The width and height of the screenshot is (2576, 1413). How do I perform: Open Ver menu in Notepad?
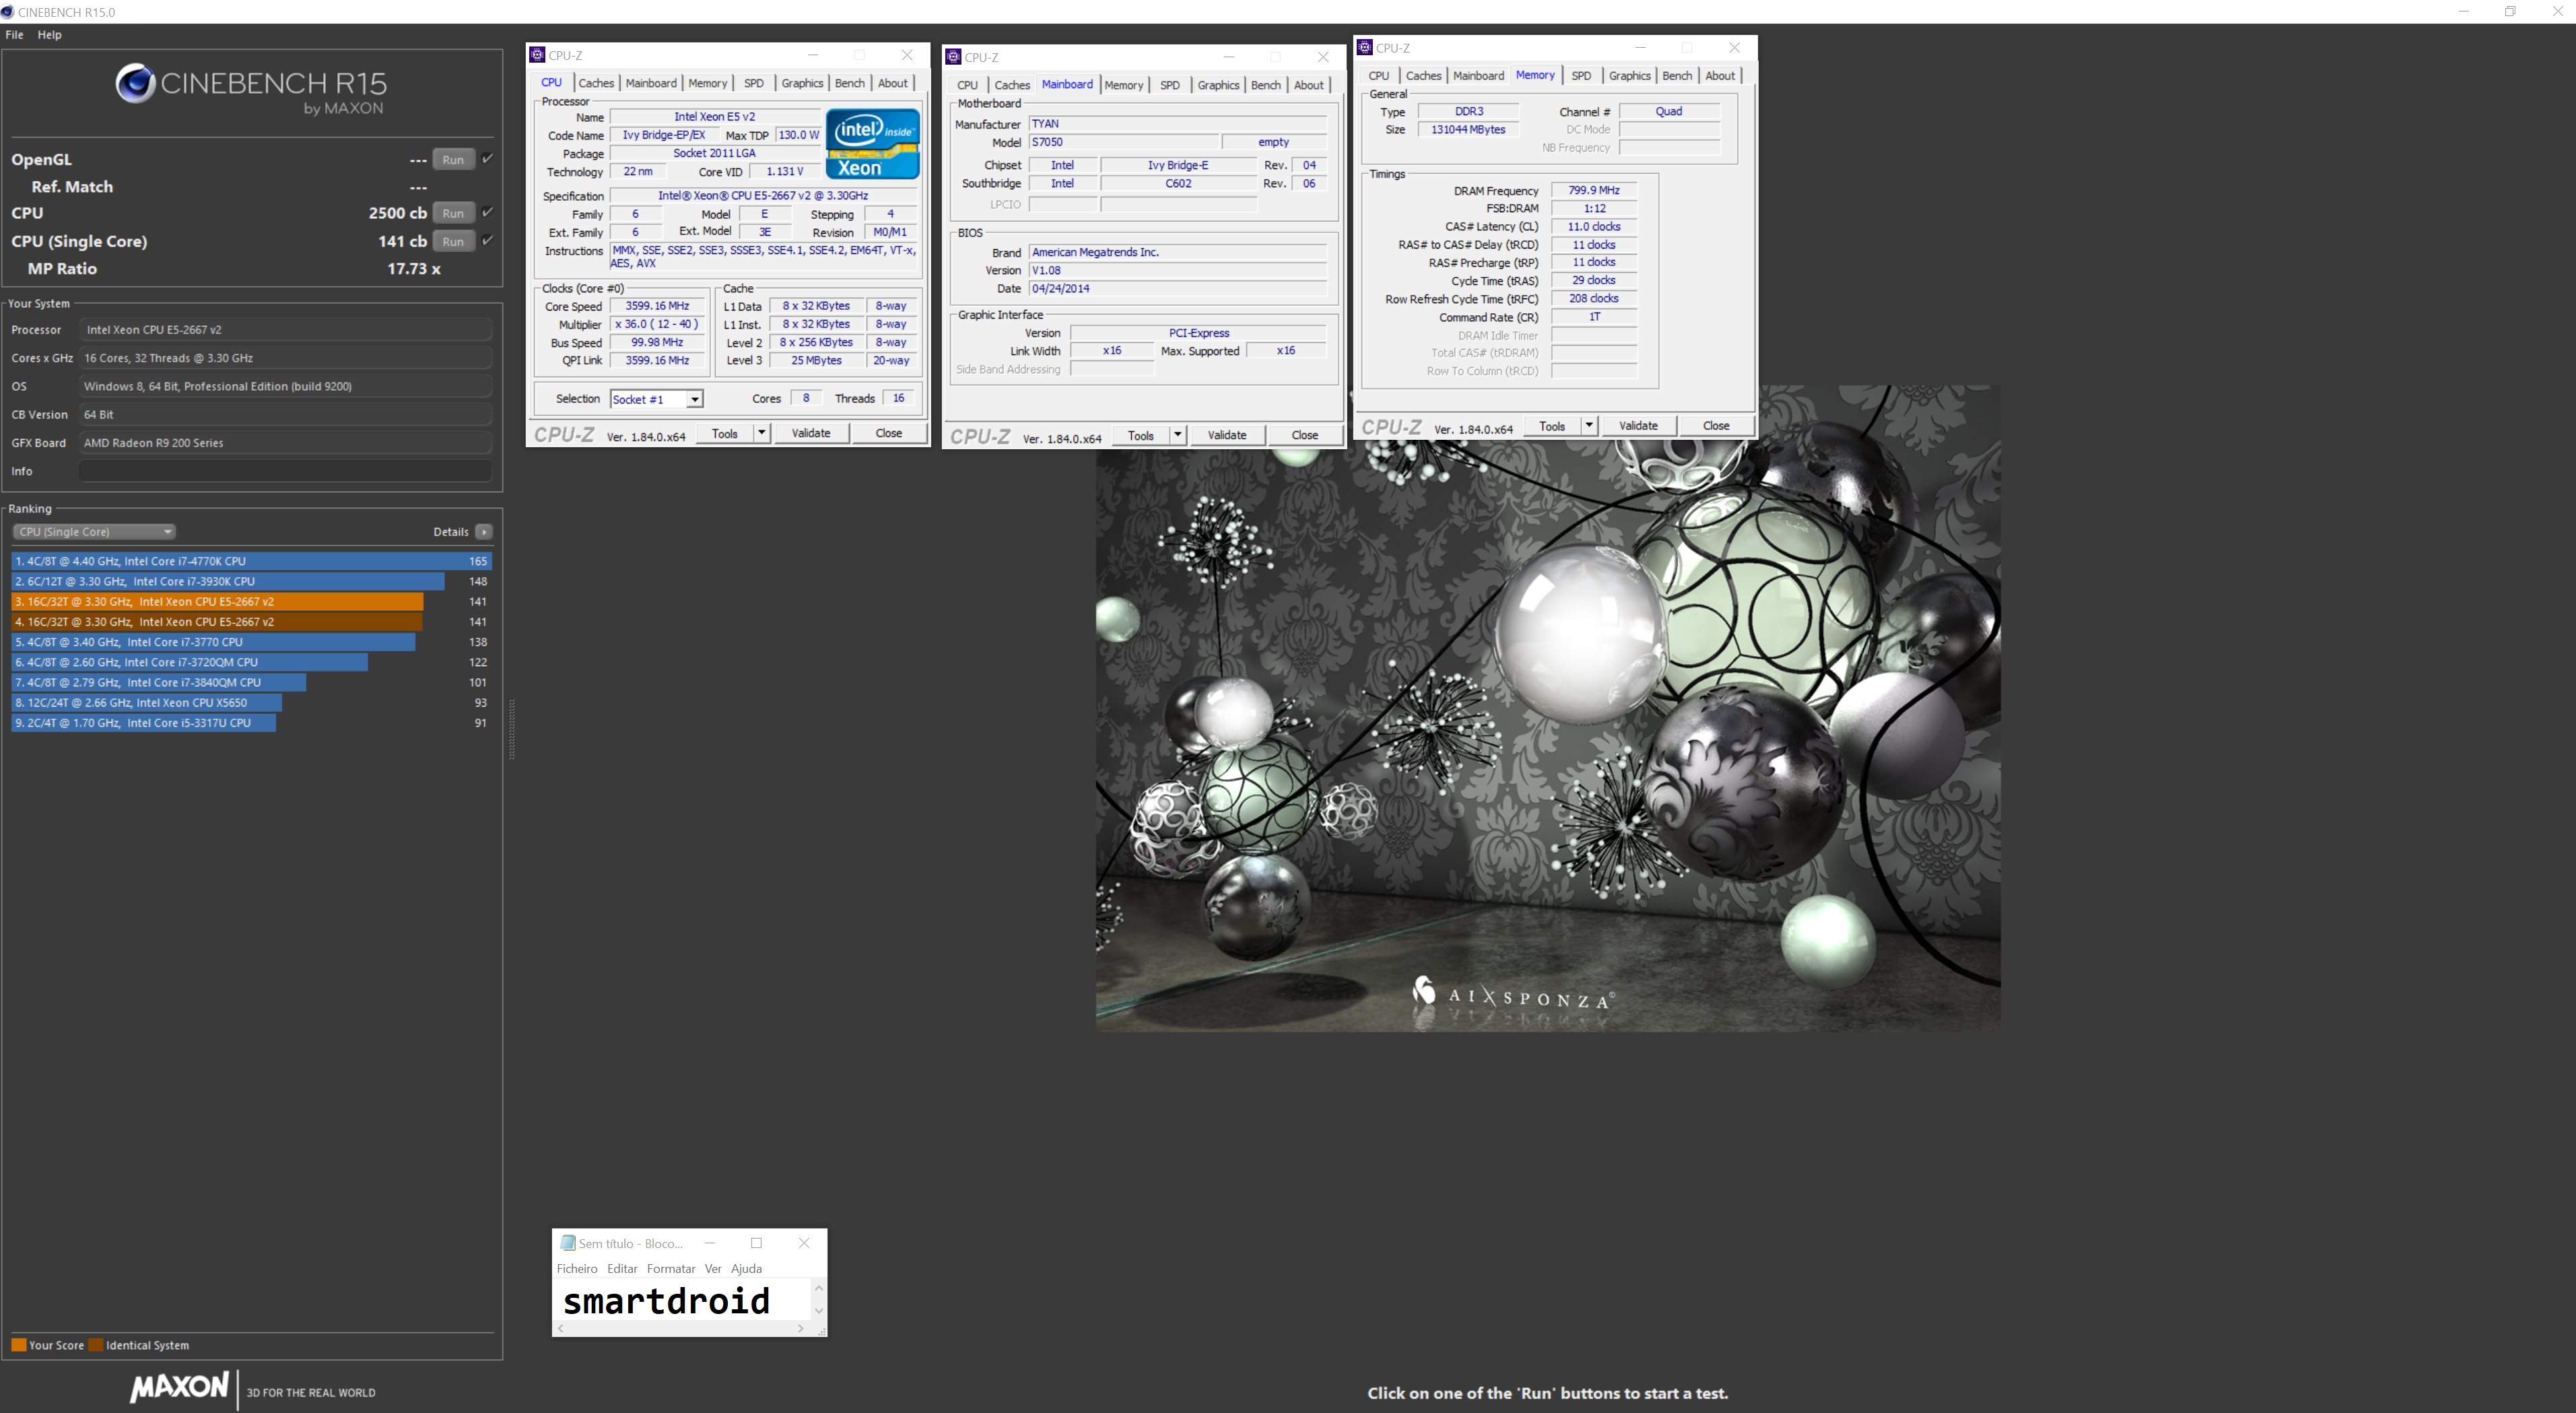(713, 1269)
